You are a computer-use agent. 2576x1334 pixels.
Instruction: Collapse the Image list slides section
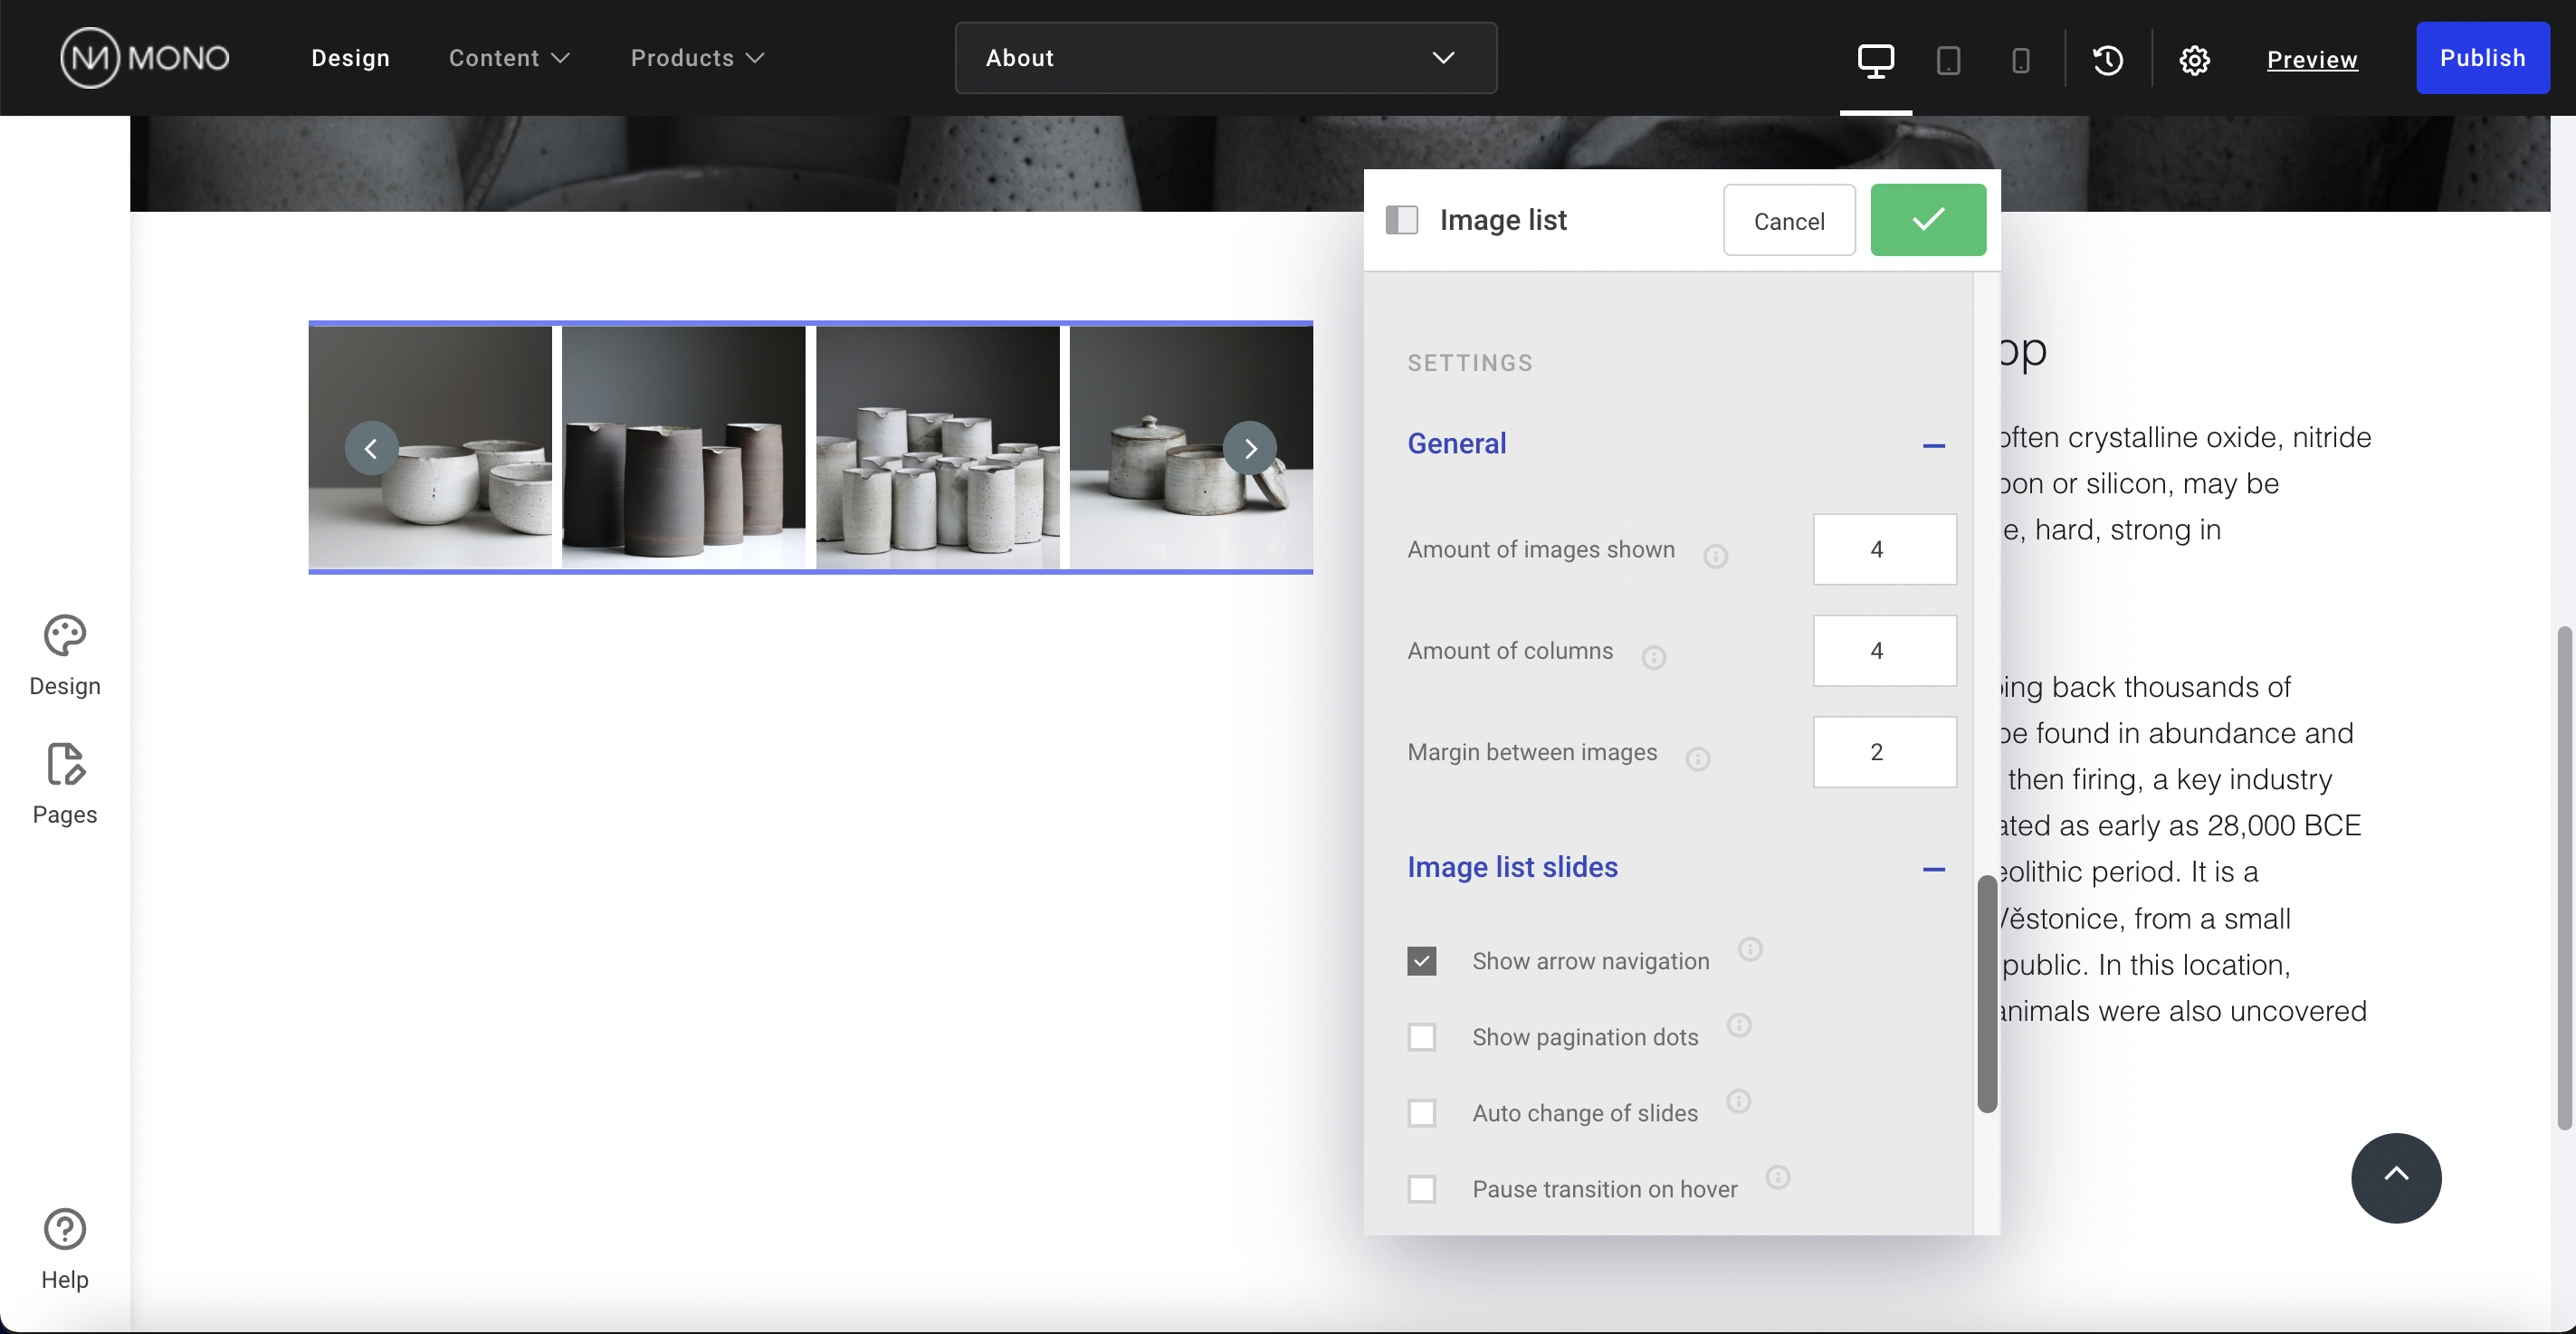(x=1933, y=869)
